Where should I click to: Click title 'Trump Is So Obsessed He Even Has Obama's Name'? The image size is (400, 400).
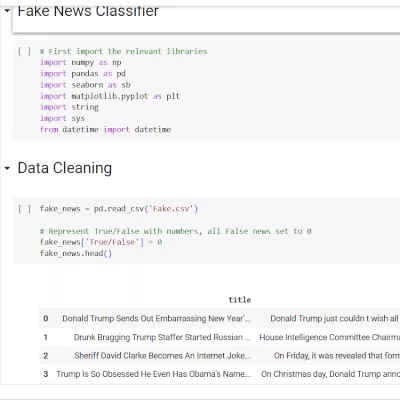(x=154, y=374)
